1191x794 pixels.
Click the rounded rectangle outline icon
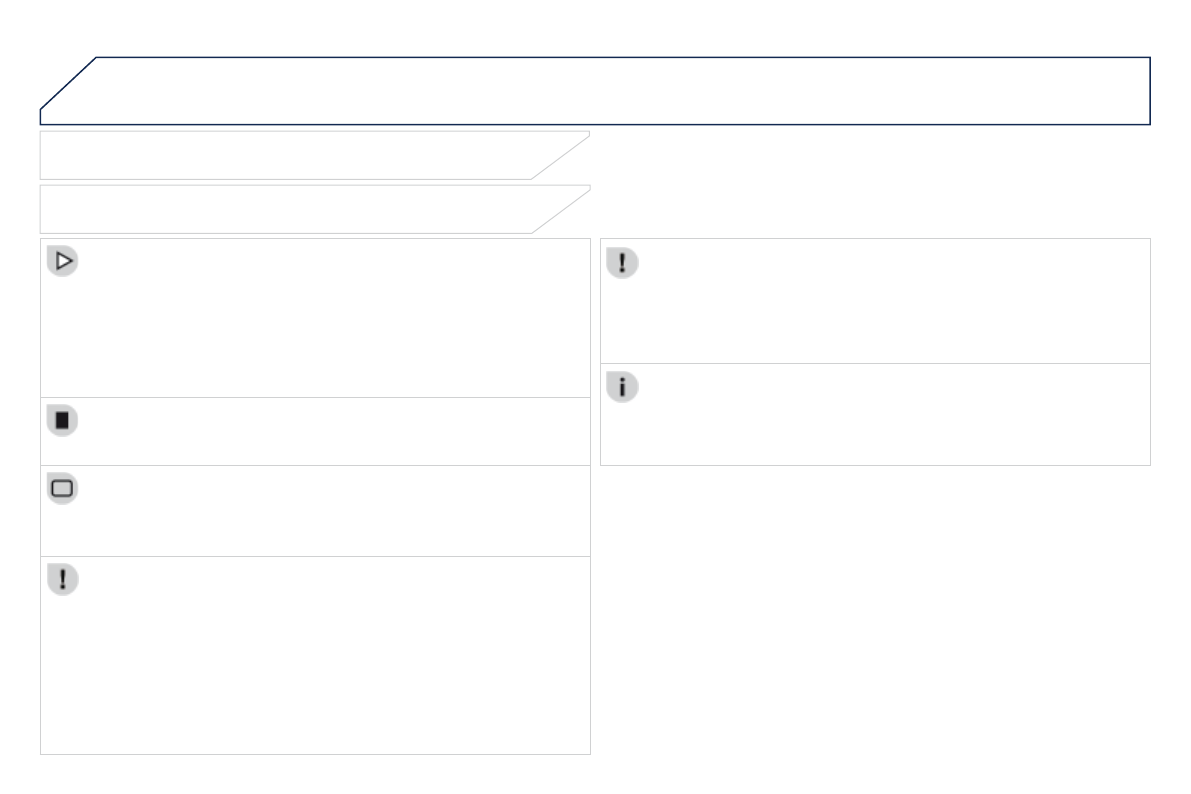click(62, 488)
